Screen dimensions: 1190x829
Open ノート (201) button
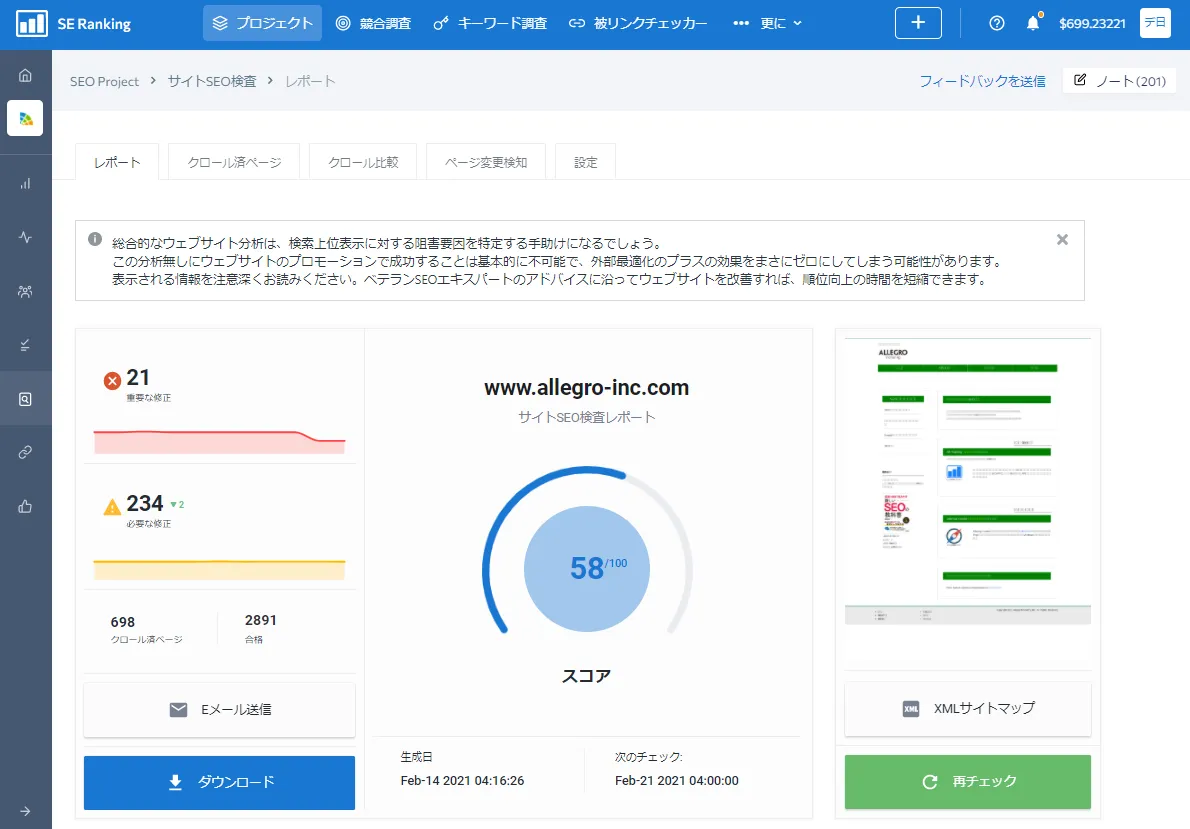tap(1119, 80)
